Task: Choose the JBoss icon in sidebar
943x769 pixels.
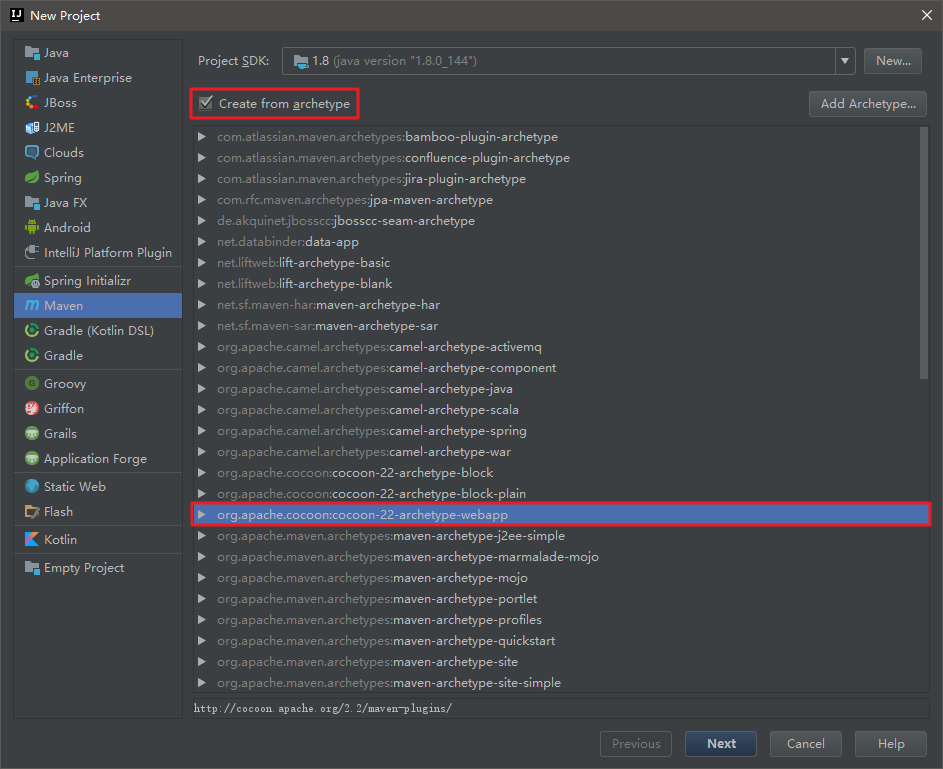Action: (x=32, y=103)
